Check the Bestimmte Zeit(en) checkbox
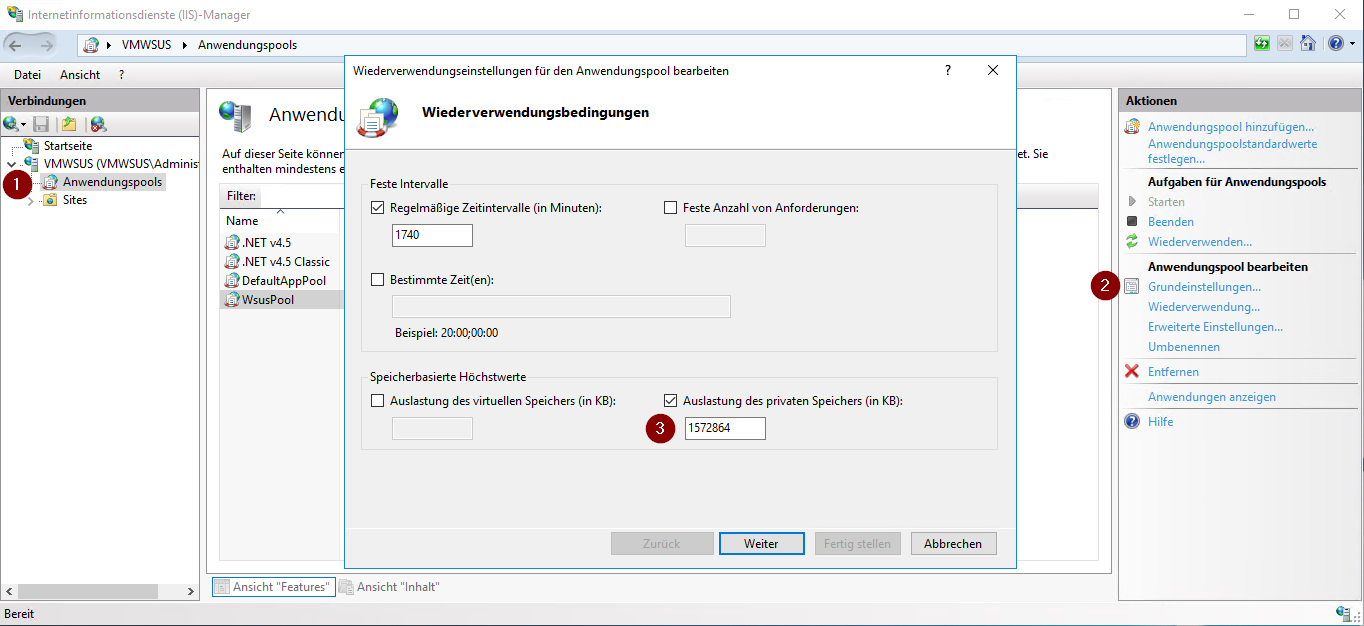This screenshot has height=626, width=1364. point(377,280)
